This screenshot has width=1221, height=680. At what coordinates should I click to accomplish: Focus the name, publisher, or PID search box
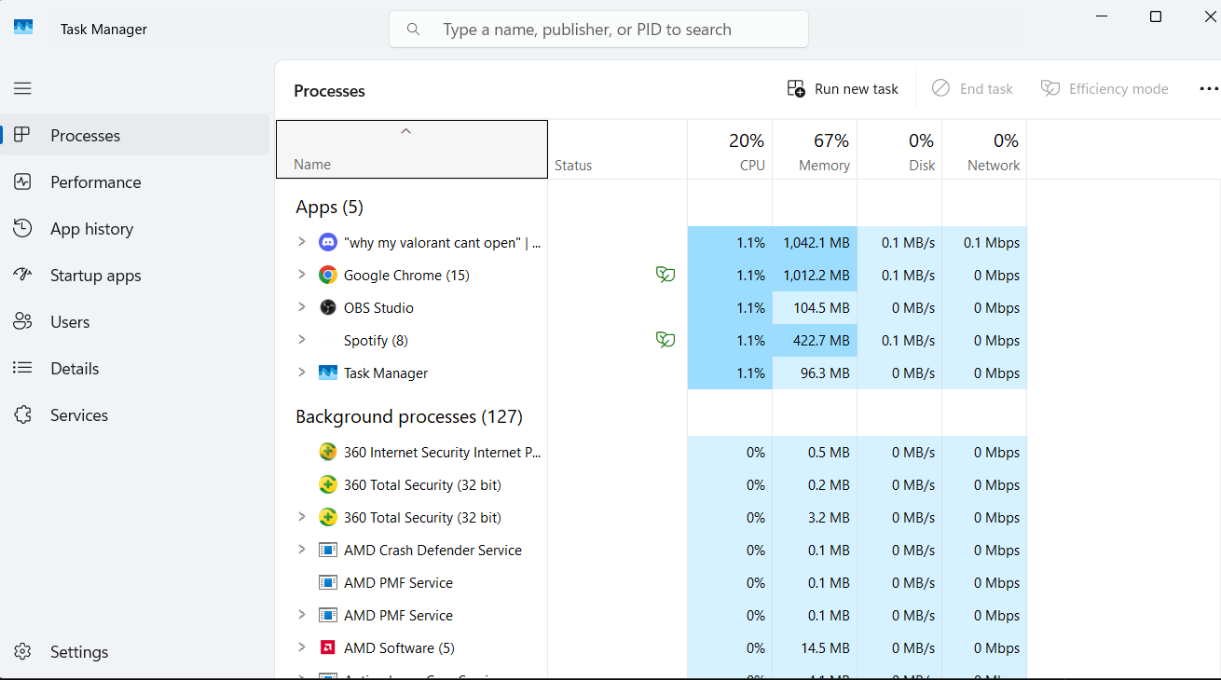point(600,30)
